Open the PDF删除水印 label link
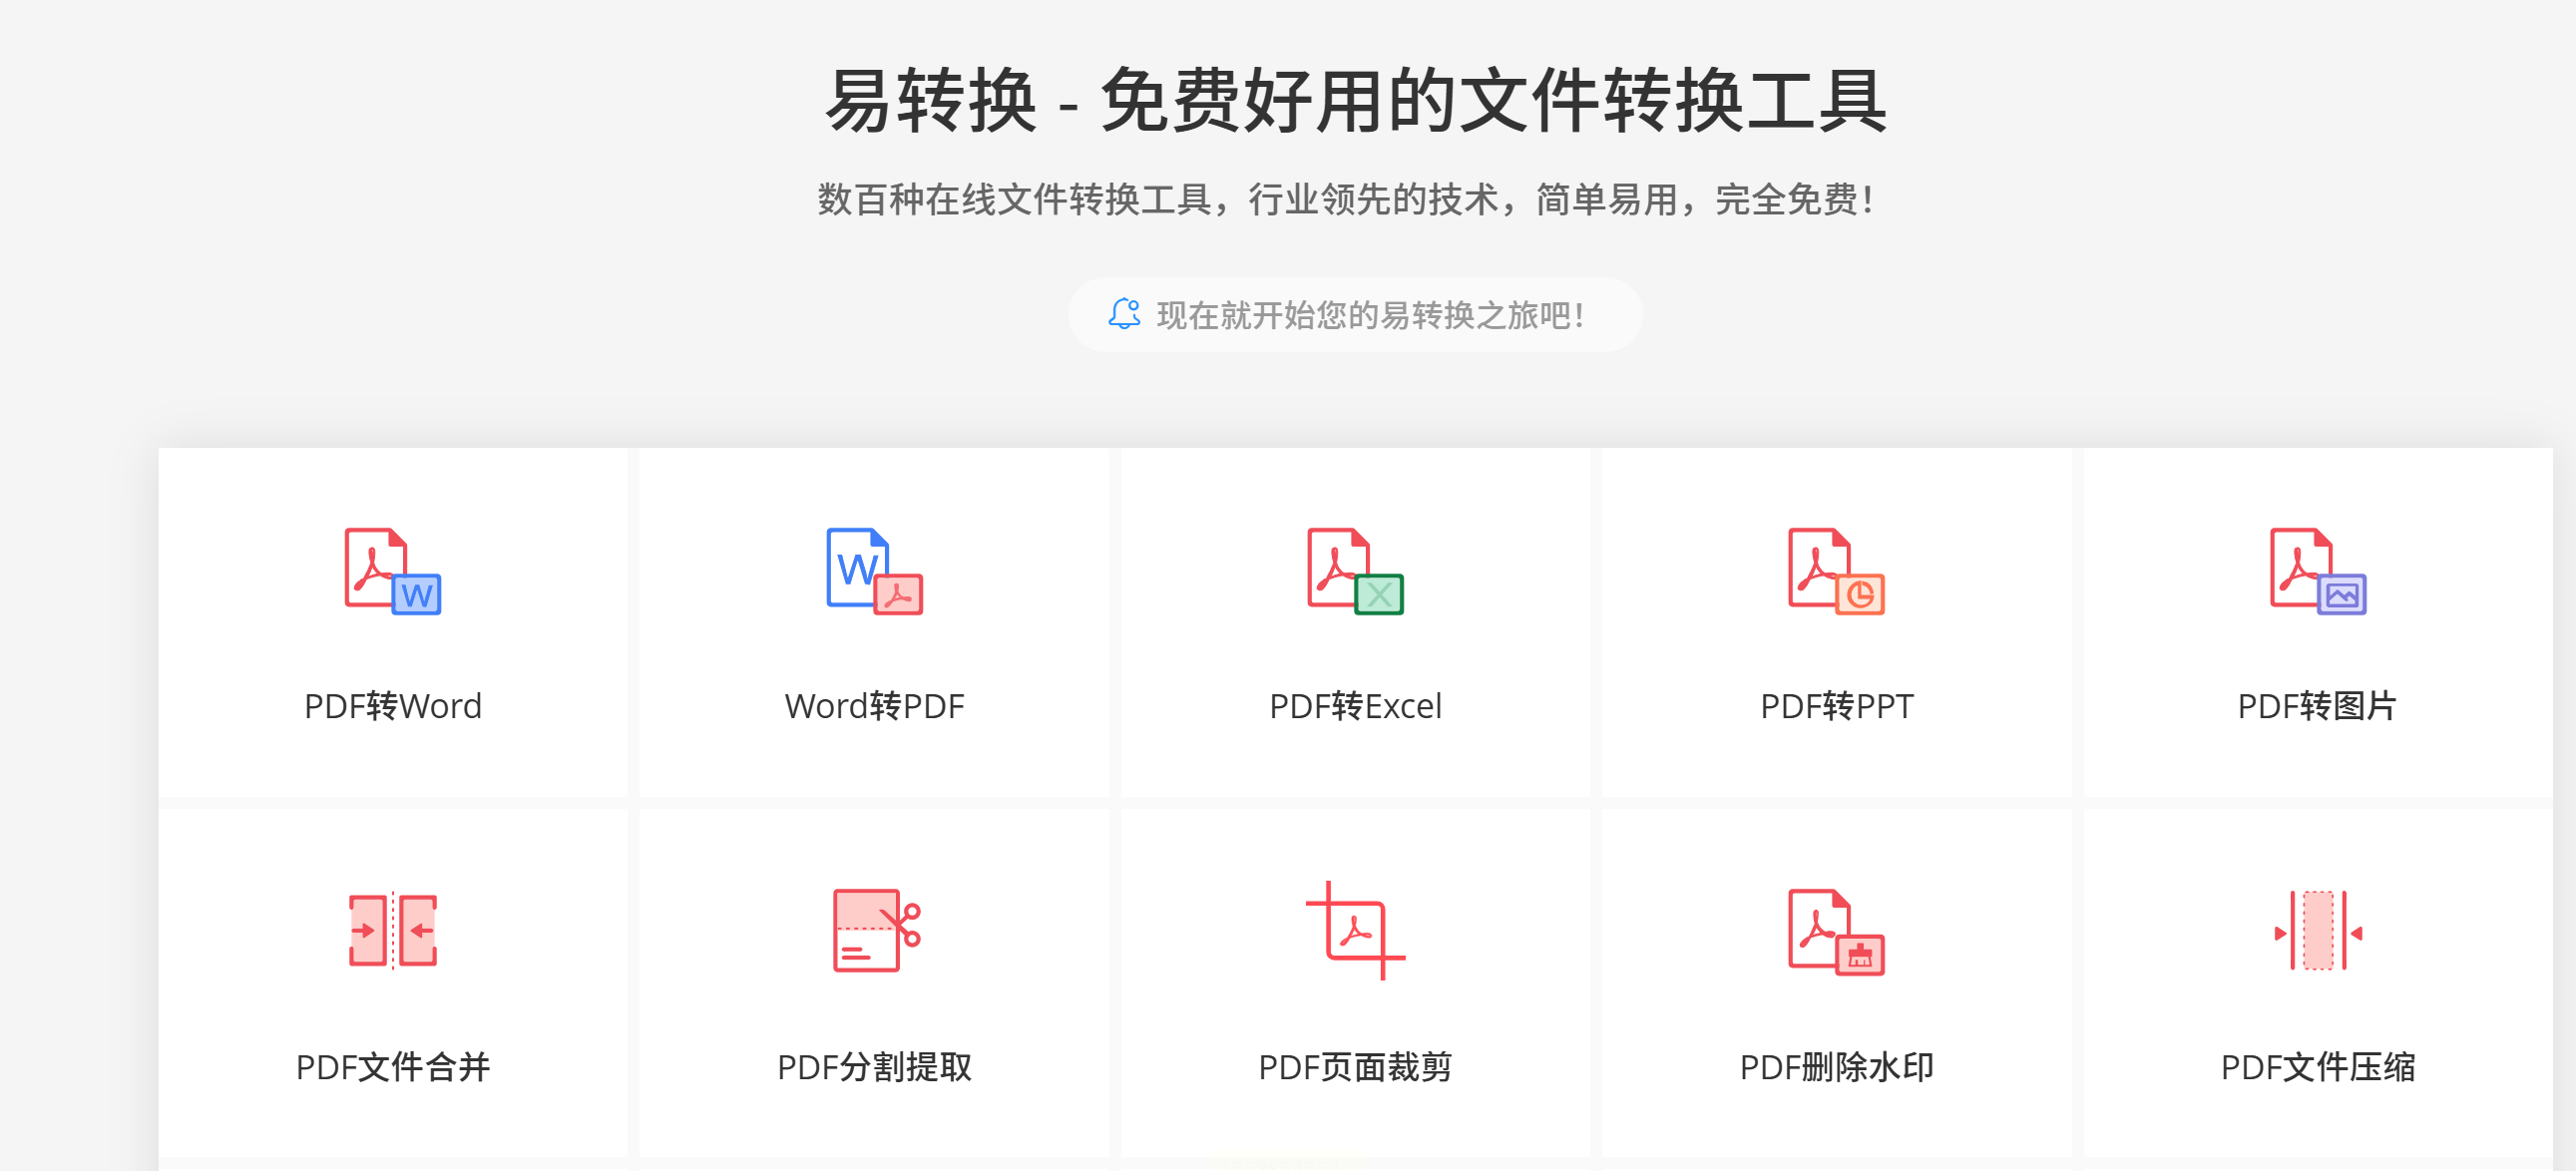Screen dimensions: 2576x1171 pos(1836,1067)
